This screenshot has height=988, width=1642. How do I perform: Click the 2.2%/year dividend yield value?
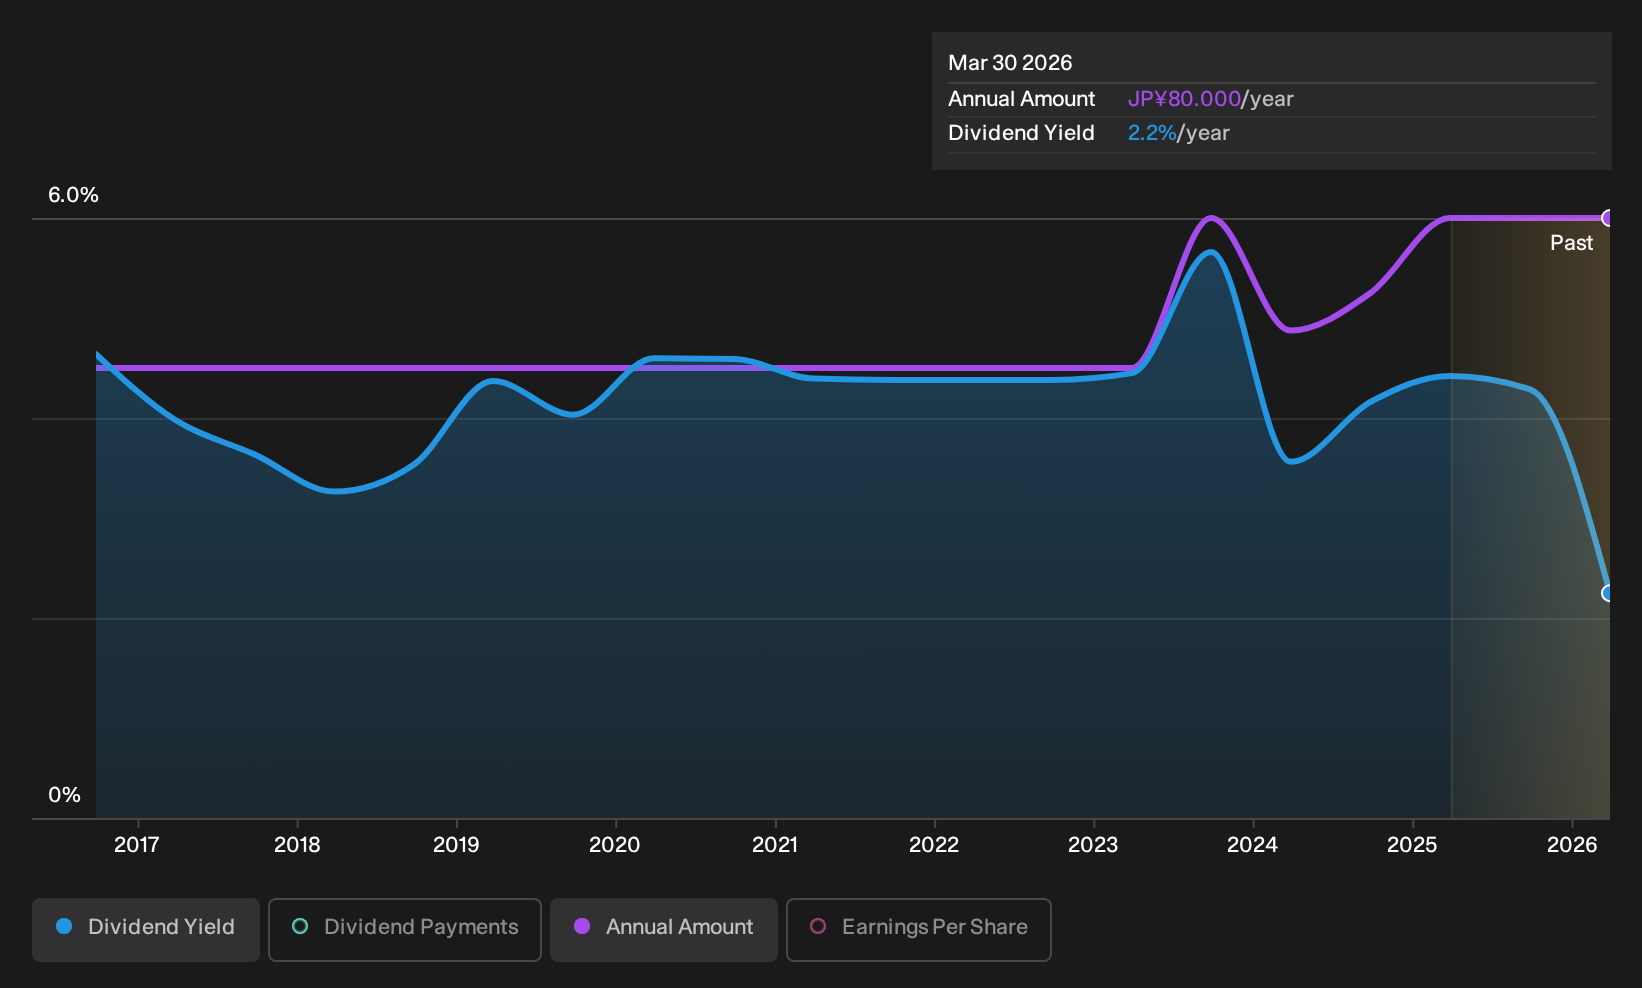(x=1178, y=133)
